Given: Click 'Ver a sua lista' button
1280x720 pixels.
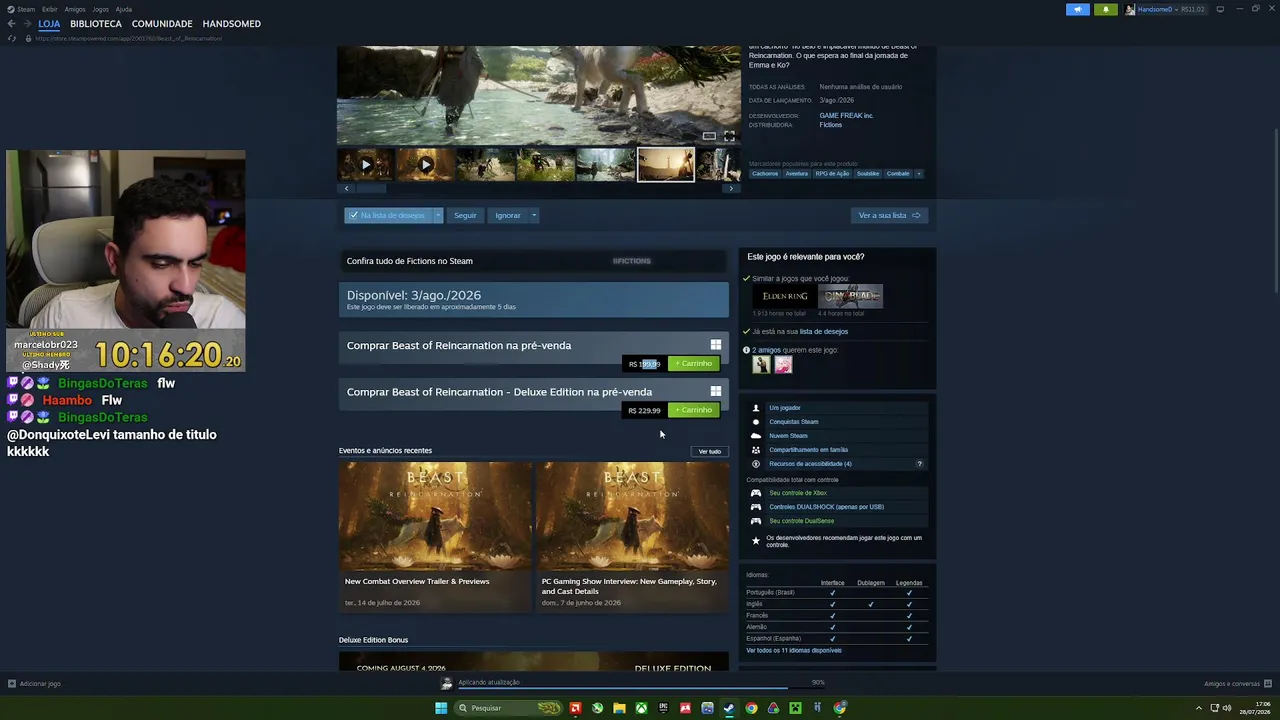Looking at the screenshot, I should [x=889, y=215].
